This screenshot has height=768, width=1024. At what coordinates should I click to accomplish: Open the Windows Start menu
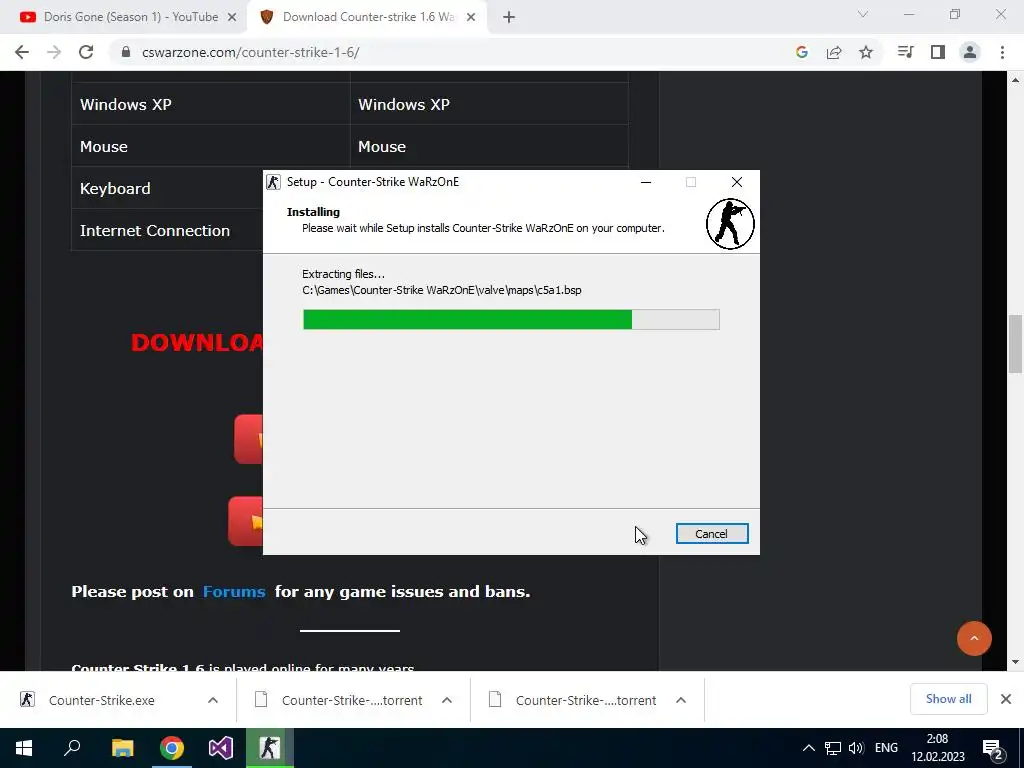[24, 748]
